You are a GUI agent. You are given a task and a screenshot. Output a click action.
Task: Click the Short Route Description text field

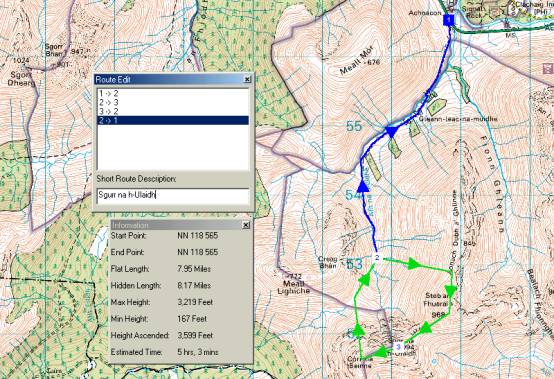173,195
